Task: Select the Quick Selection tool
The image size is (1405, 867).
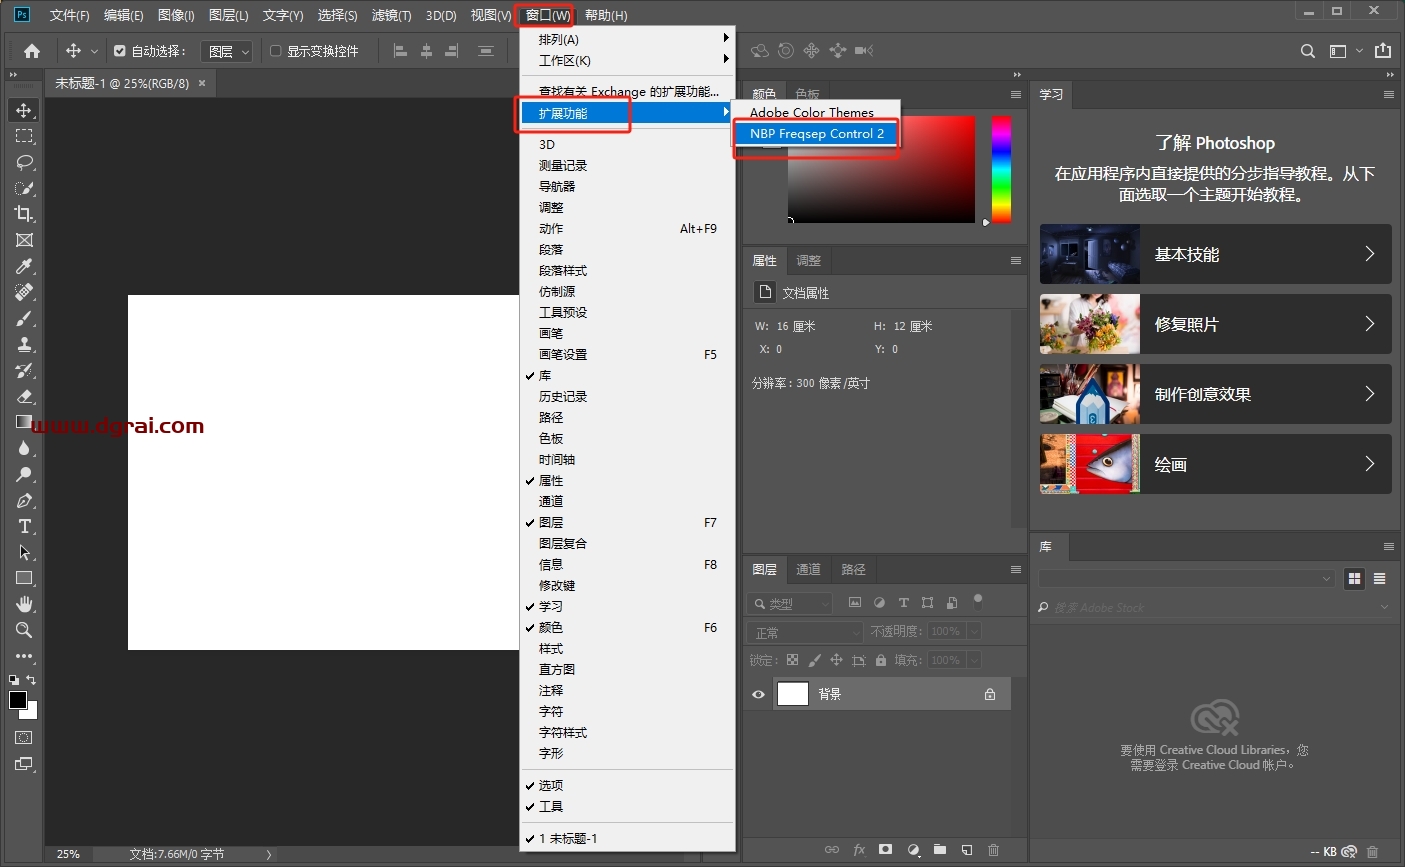Action: [x=24, y=188]
